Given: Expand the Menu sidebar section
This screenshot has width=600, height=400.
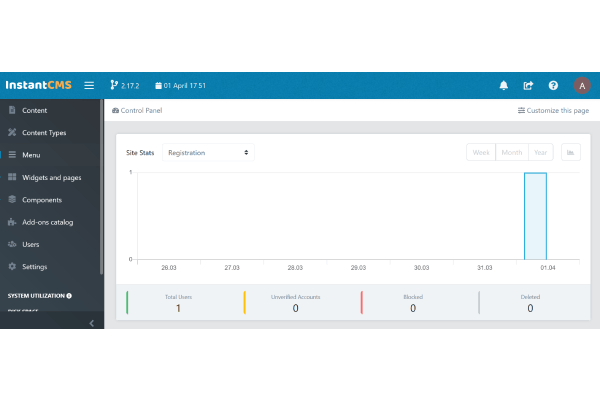Looking at the screenshot, I should 31,155.
